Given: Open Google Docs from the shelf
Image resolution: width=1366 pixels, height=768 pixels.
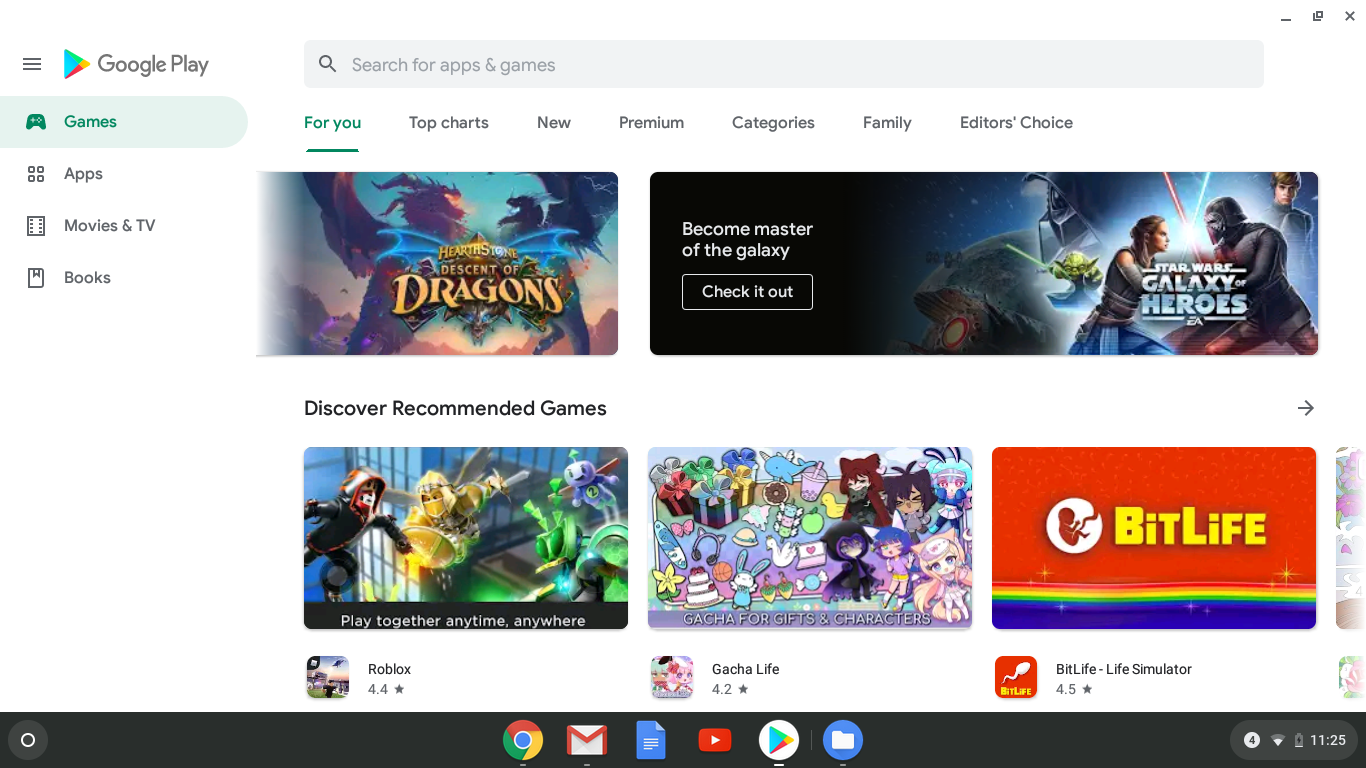Looking at the screenshot, I should (650, 740).
